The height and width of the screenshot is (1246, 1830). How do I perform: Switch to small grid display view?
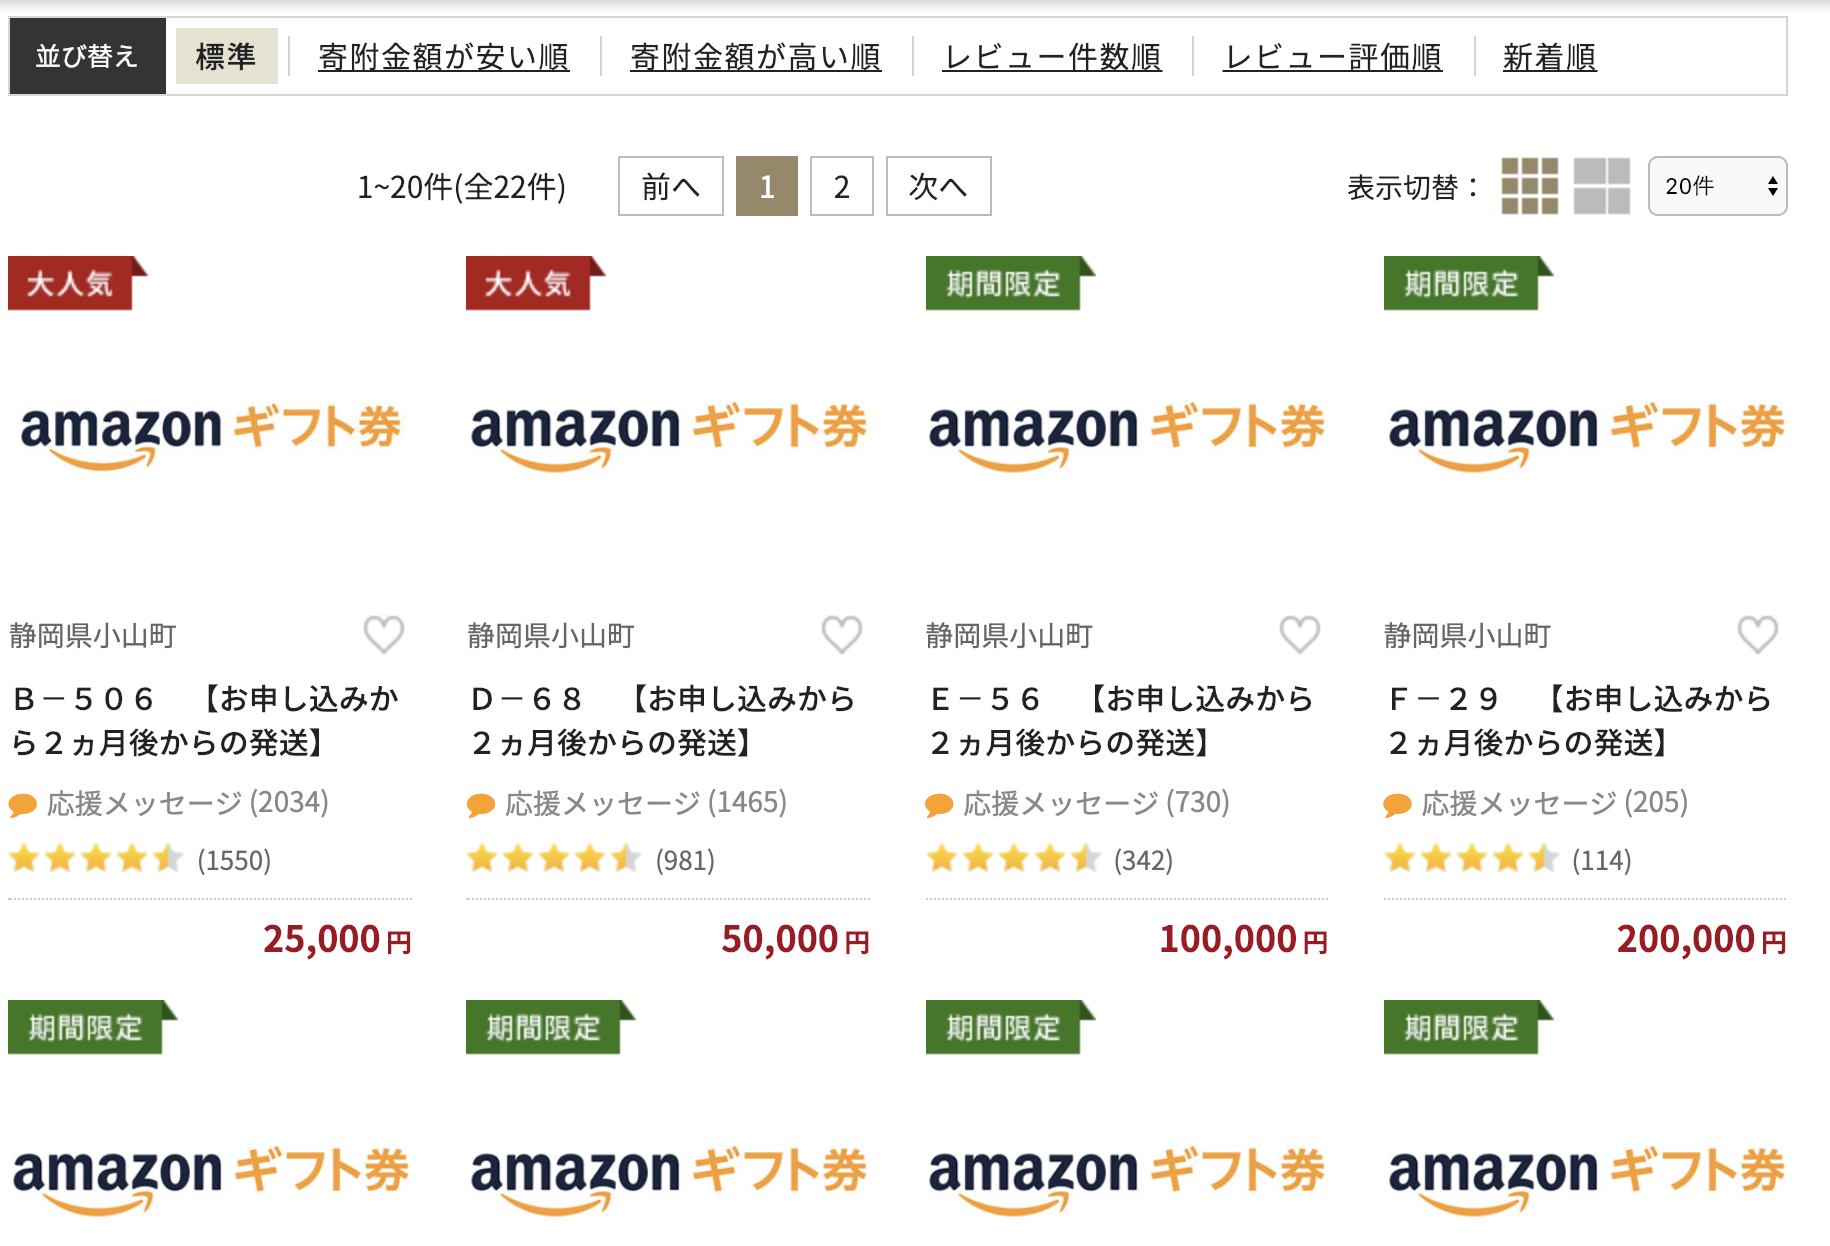click(1529, 186)
